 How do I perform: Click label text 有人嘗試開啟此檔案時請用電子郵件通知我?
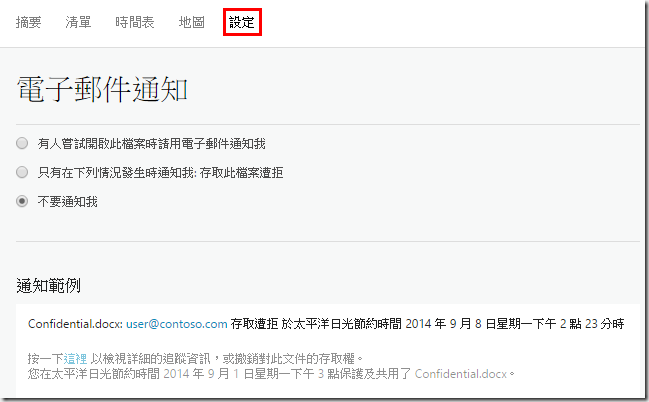(151, 144)
